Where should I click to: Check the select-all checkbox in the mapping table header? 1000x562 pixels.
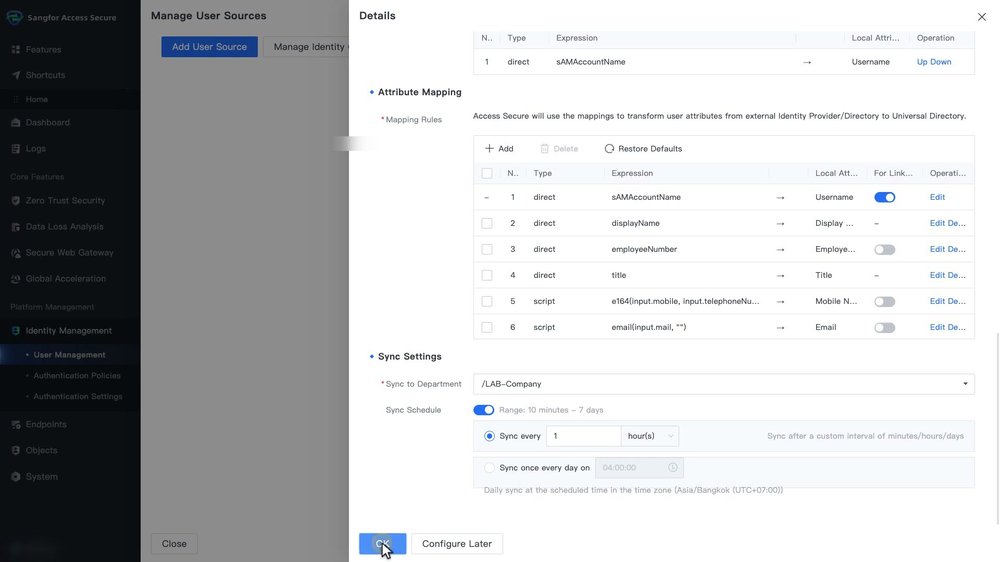point(487,173)
